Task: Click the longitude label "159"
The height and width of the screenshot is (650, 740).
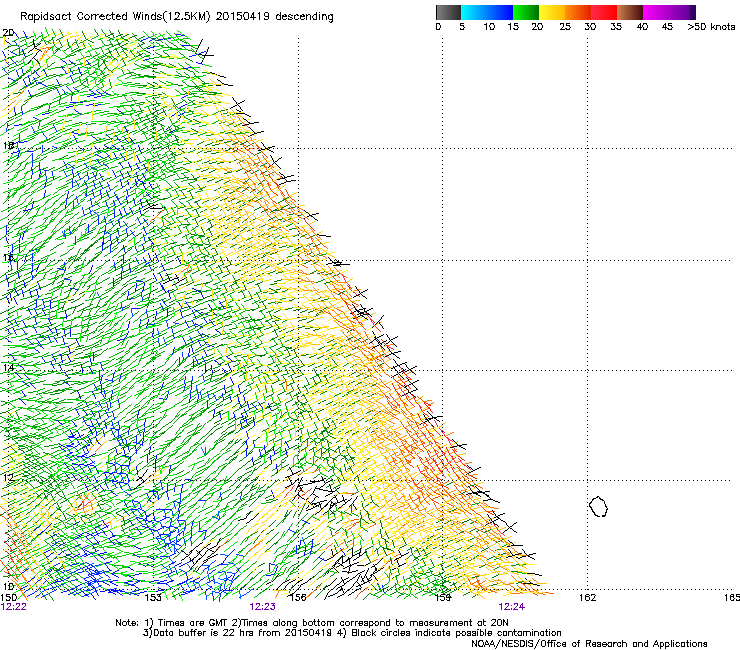Action: (x=443, y=598)
